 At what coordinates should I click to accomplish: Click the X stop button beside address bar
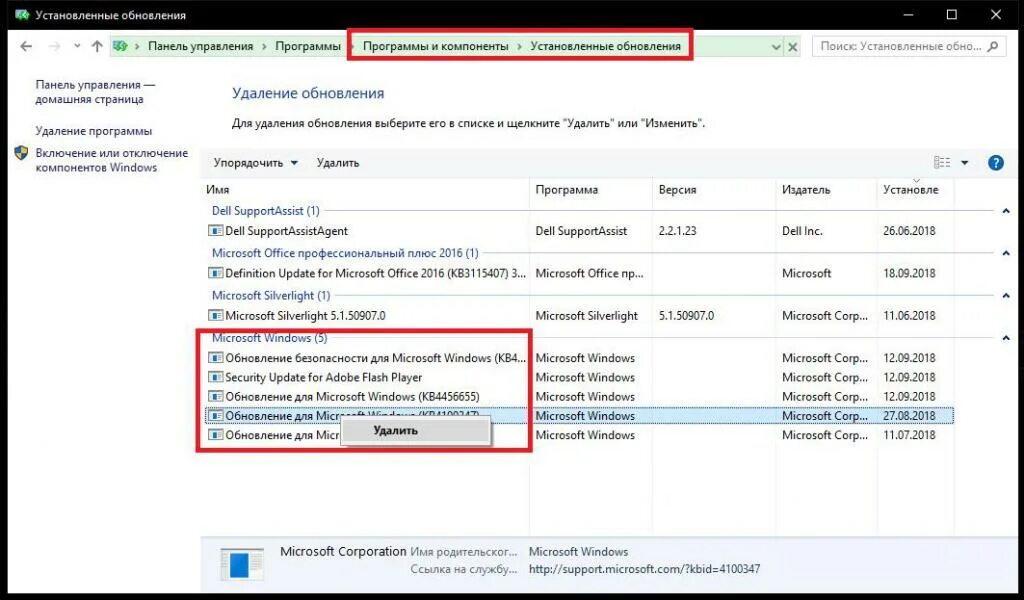pyautogui.click(x=792, y=47)
